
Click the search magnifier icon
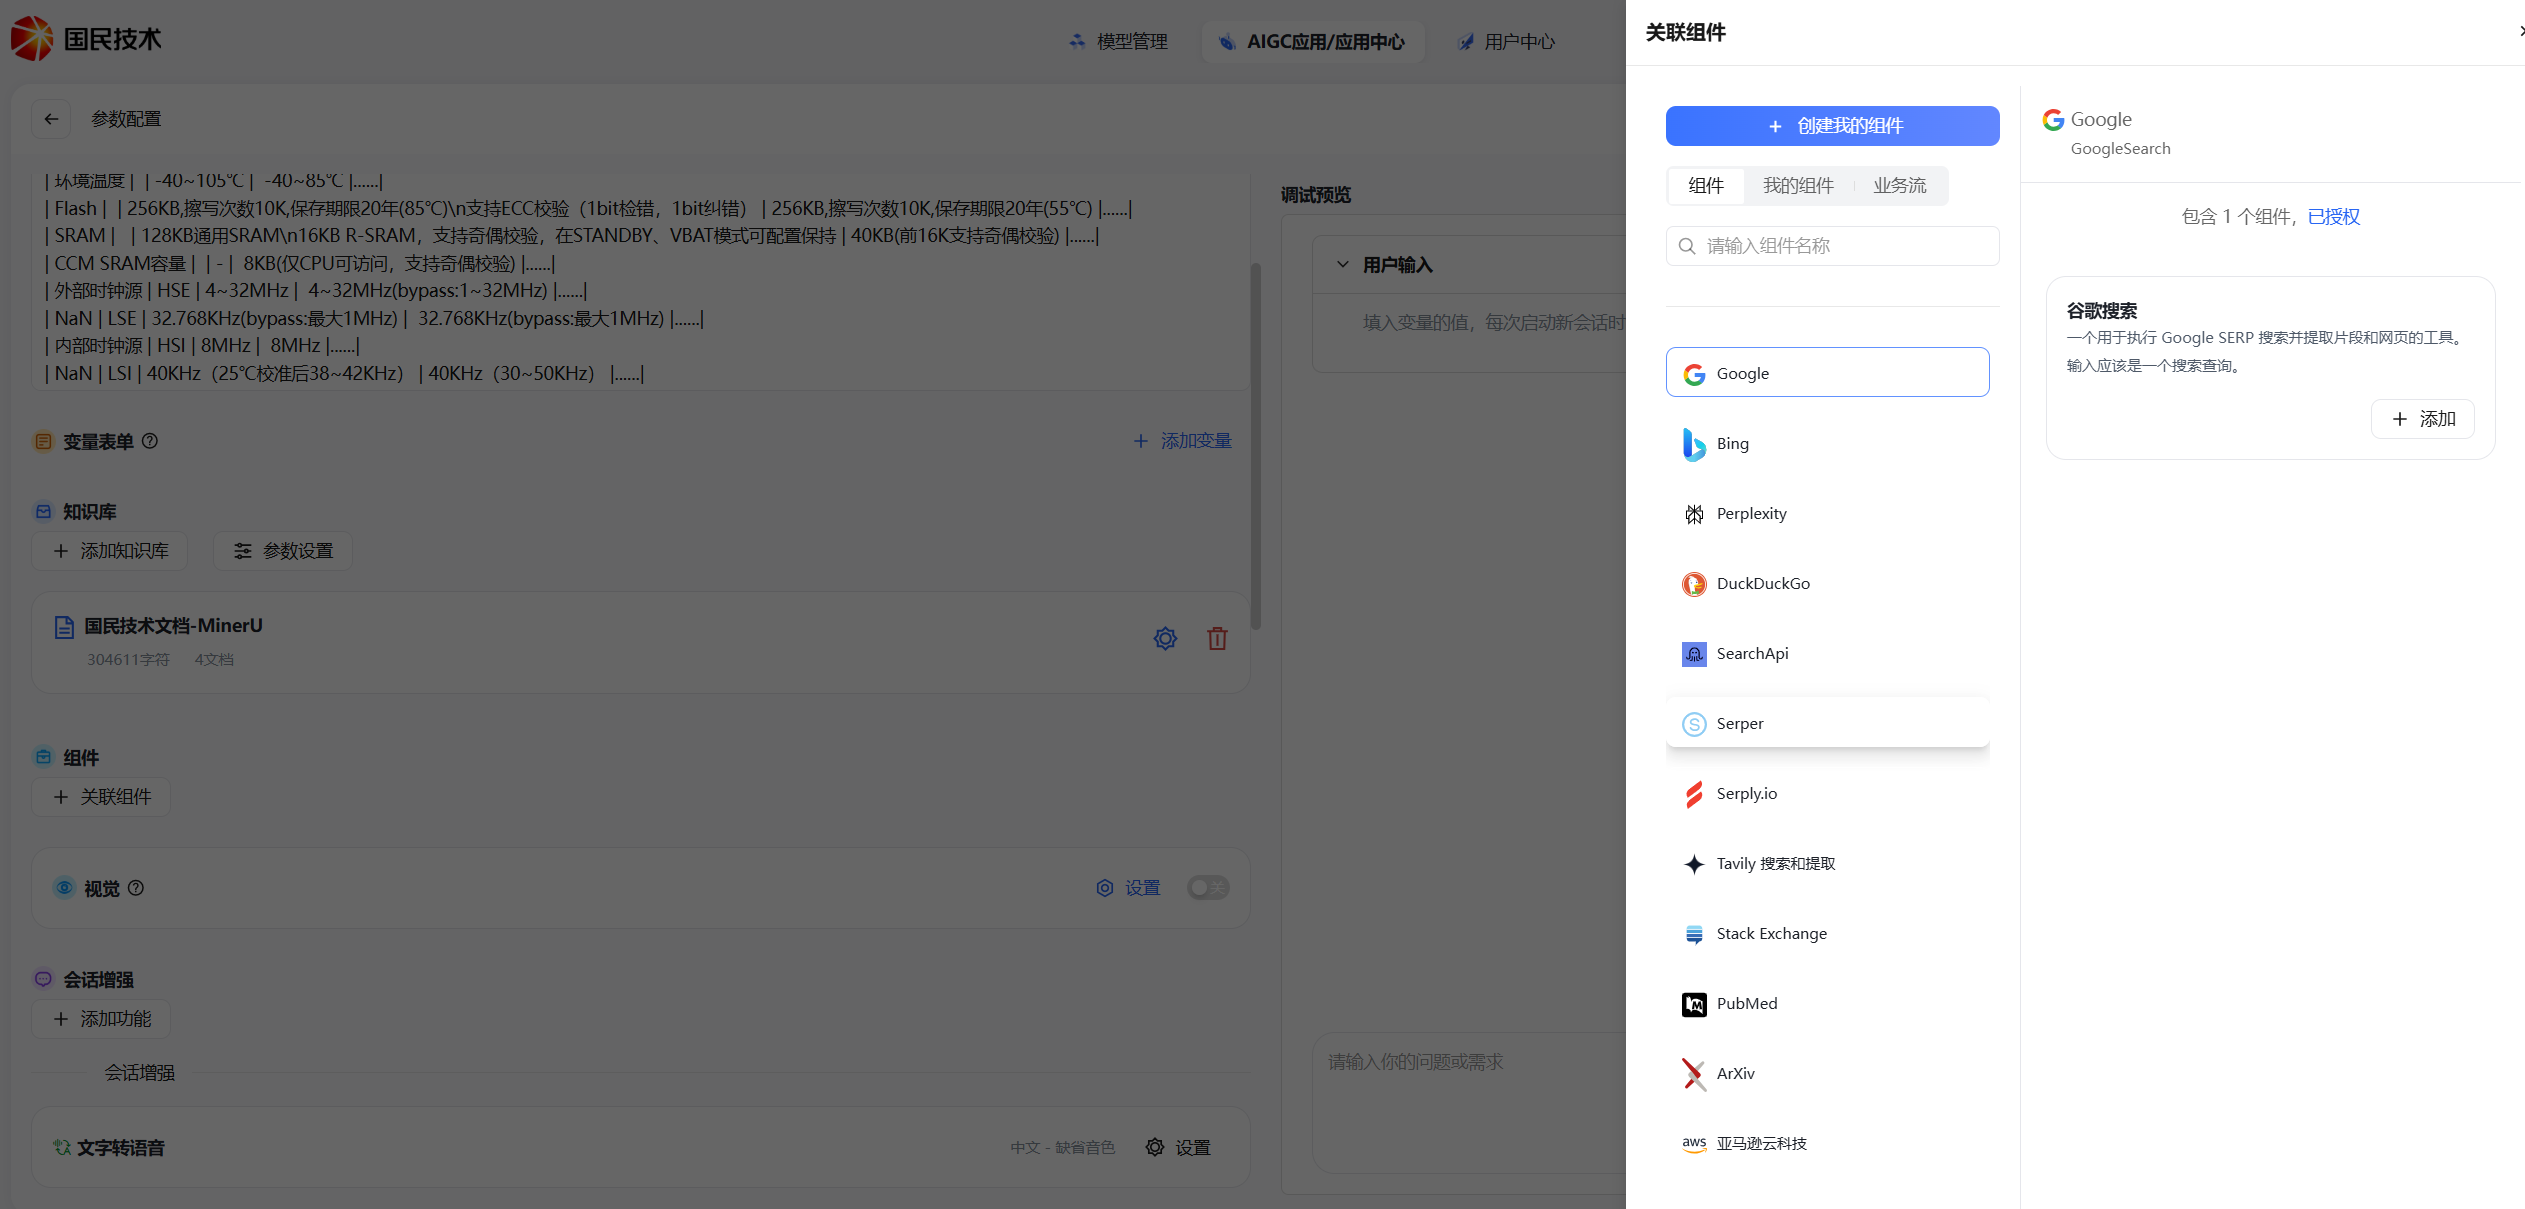(x=1687, y=246)
